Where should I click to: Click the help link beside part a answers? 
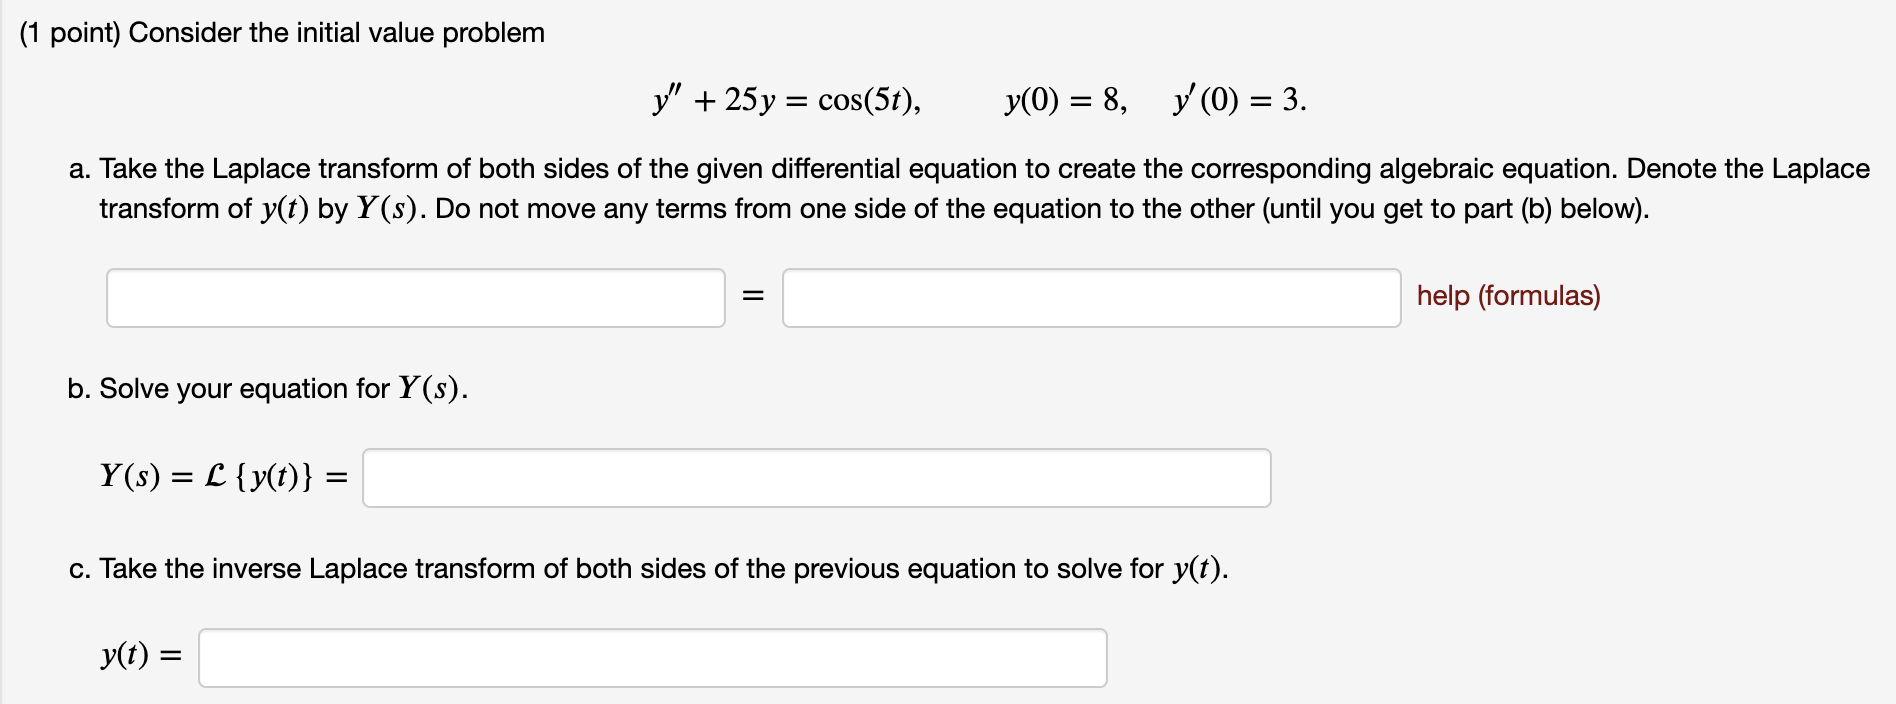point(1508,296)
